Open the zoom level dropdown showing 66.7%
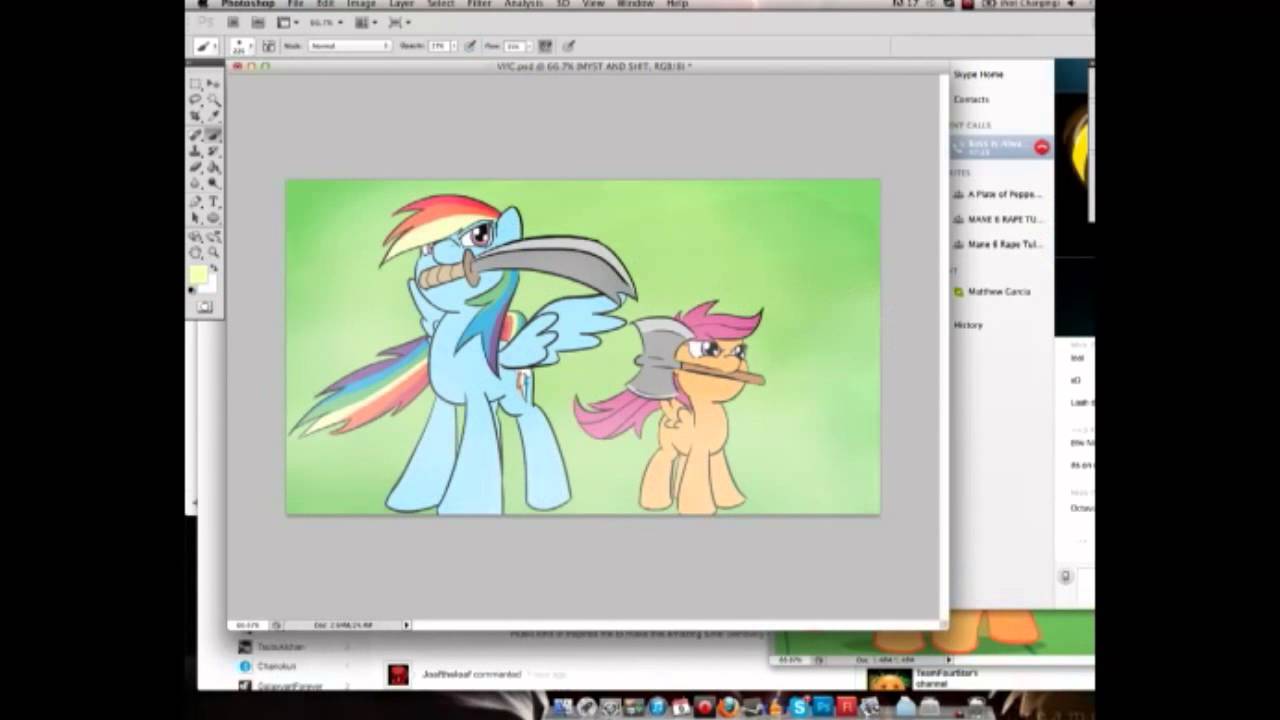Viewport: 1280px width, 720px height. coord(325,22)
